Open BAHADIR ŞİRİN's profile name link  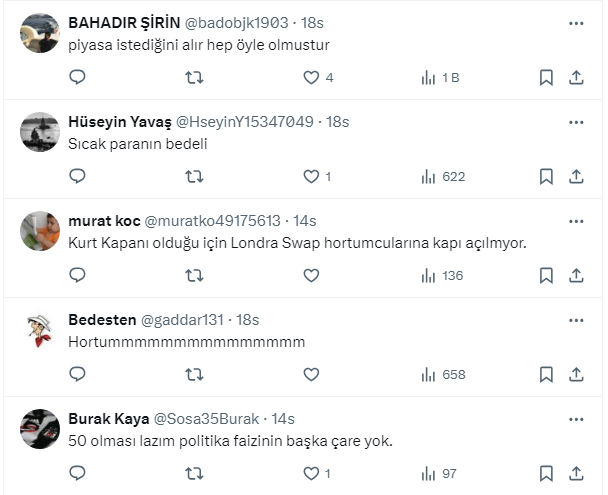tap(121, 22)
